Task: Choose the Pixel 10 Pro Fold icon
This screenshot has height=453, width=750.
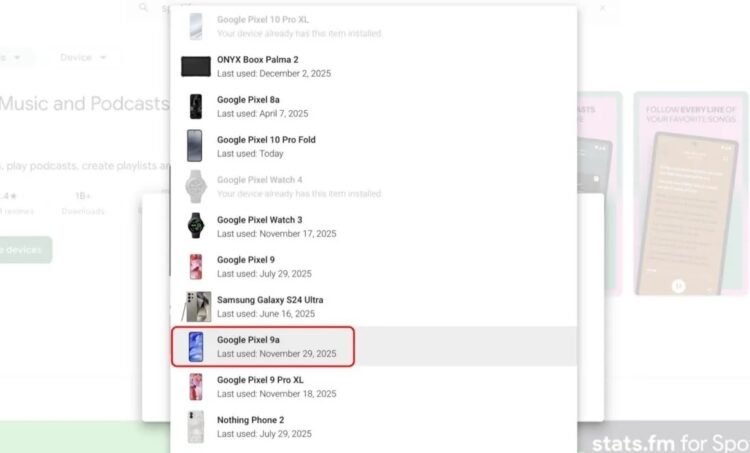Action: pos(195,146)
